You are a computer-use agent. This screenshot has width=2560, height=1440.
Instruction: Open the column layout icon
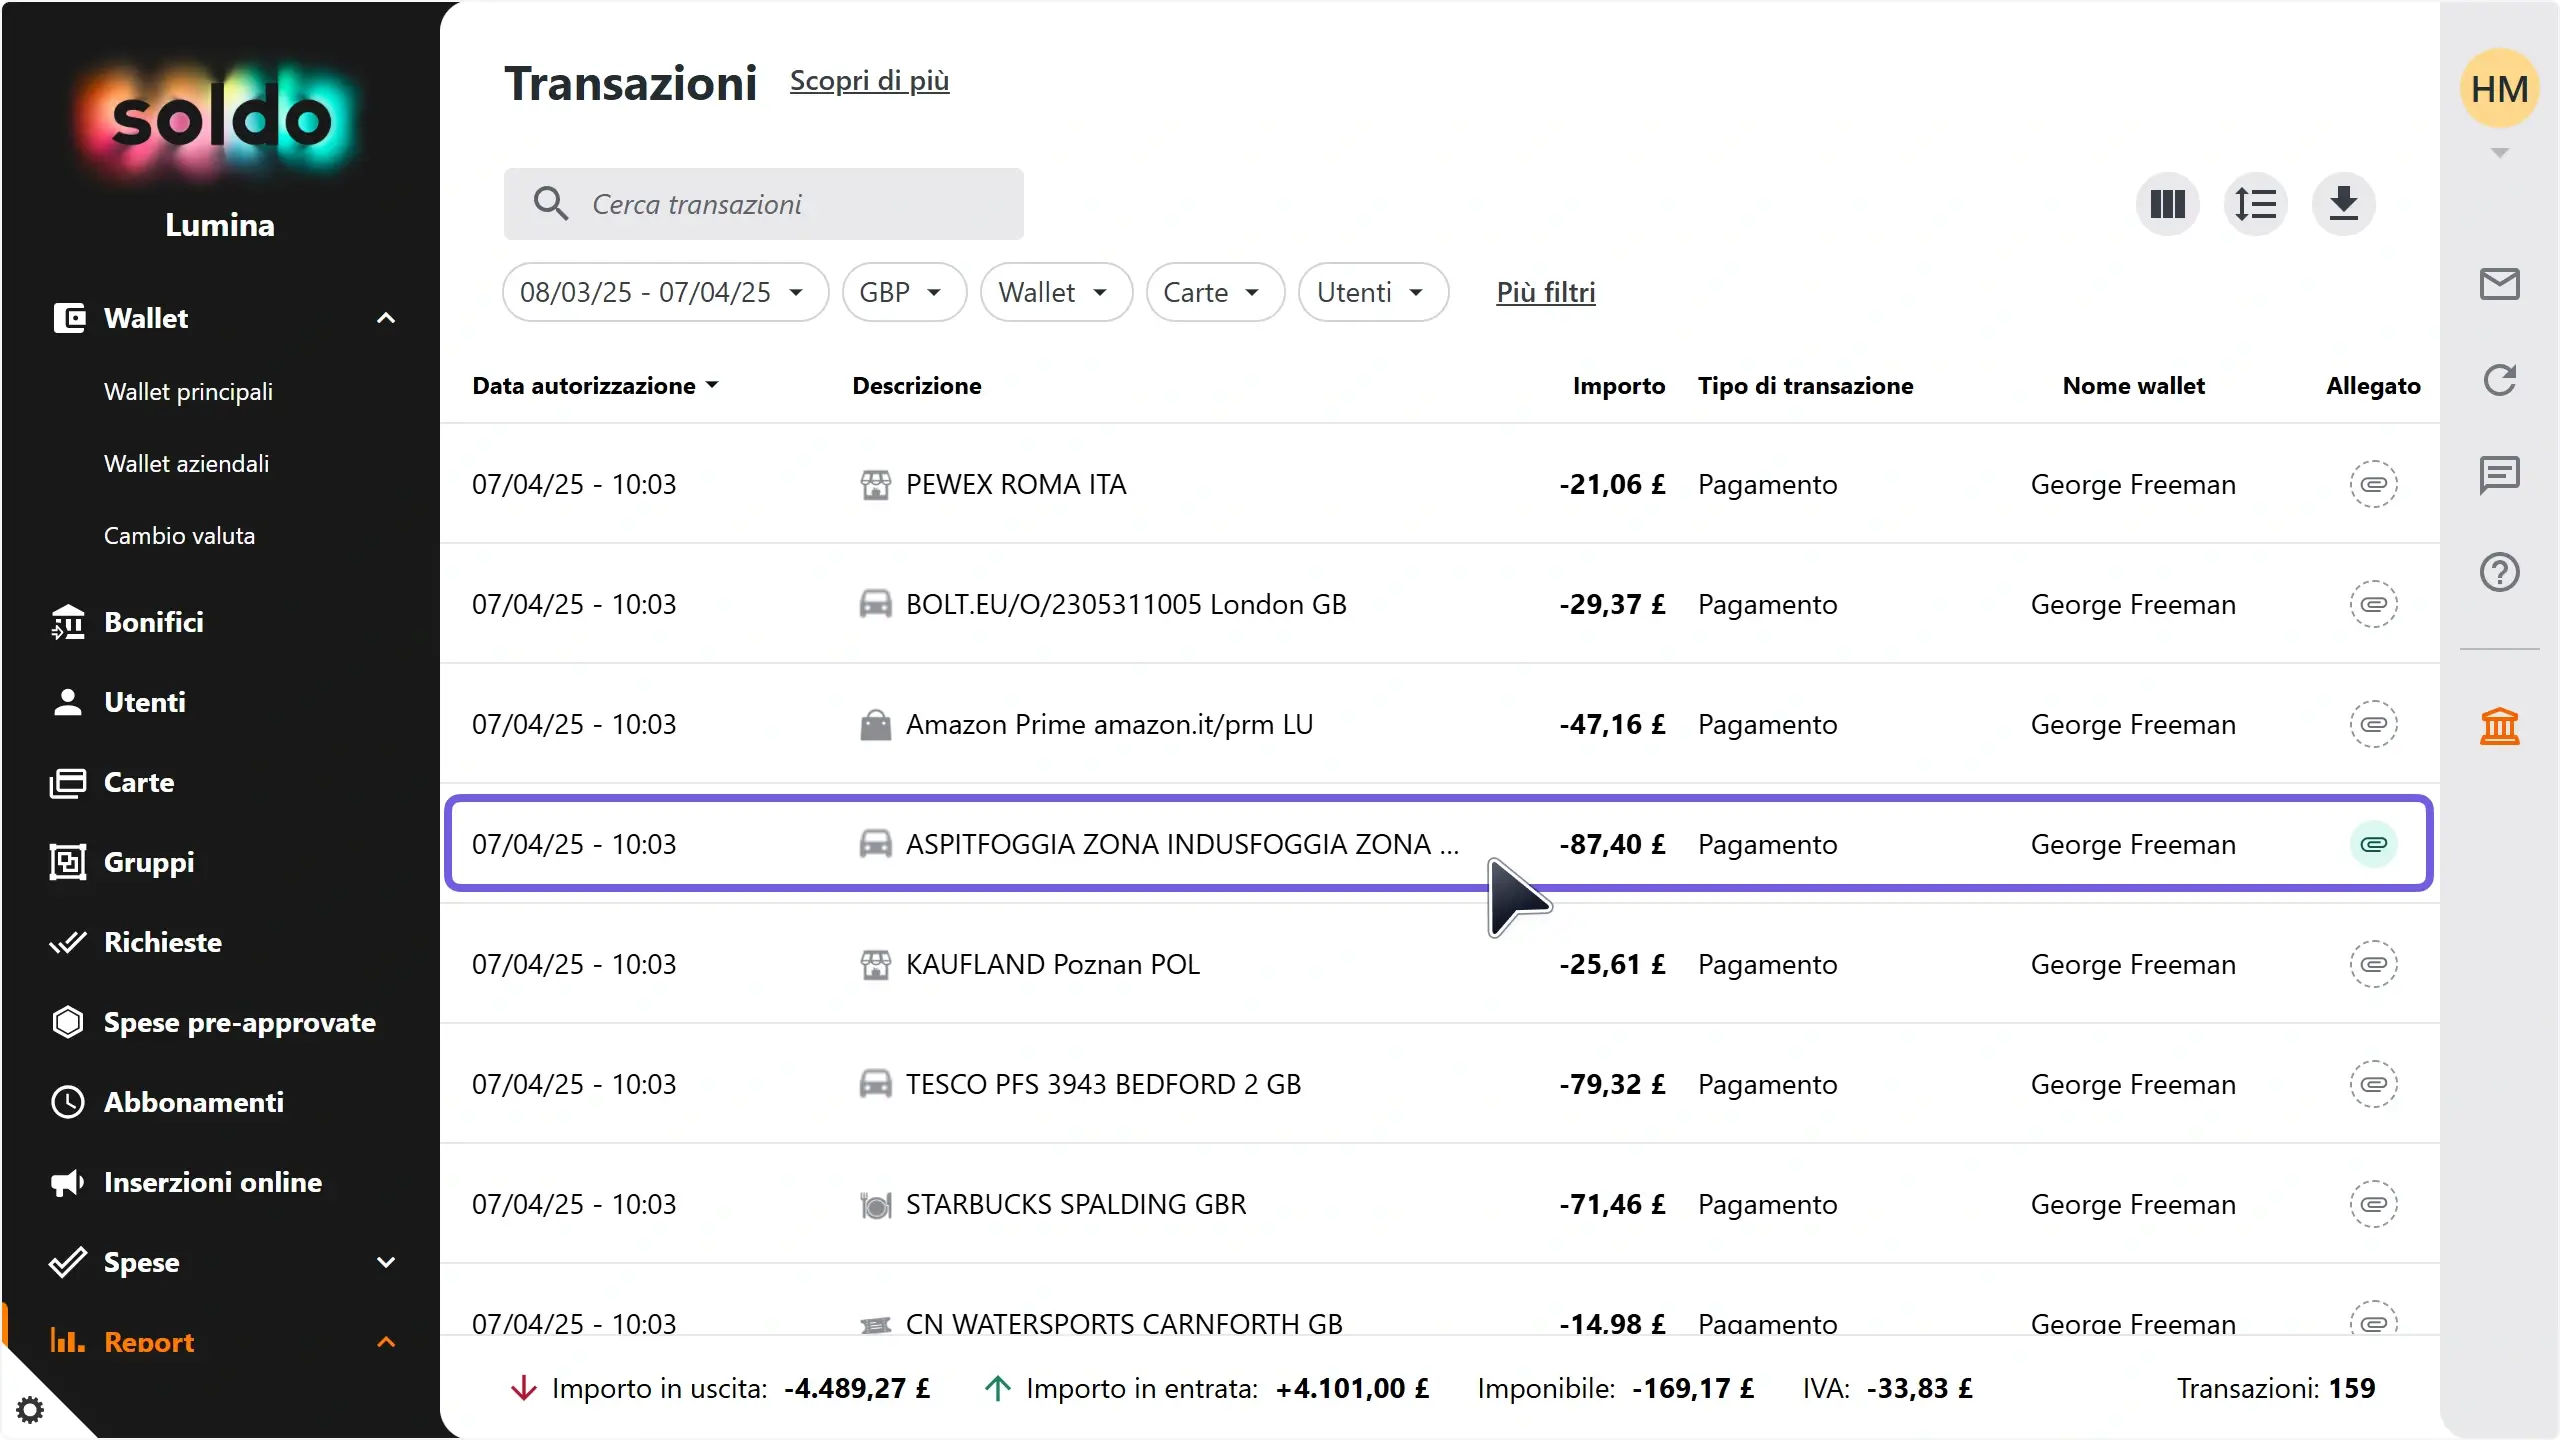[2167, 204]
